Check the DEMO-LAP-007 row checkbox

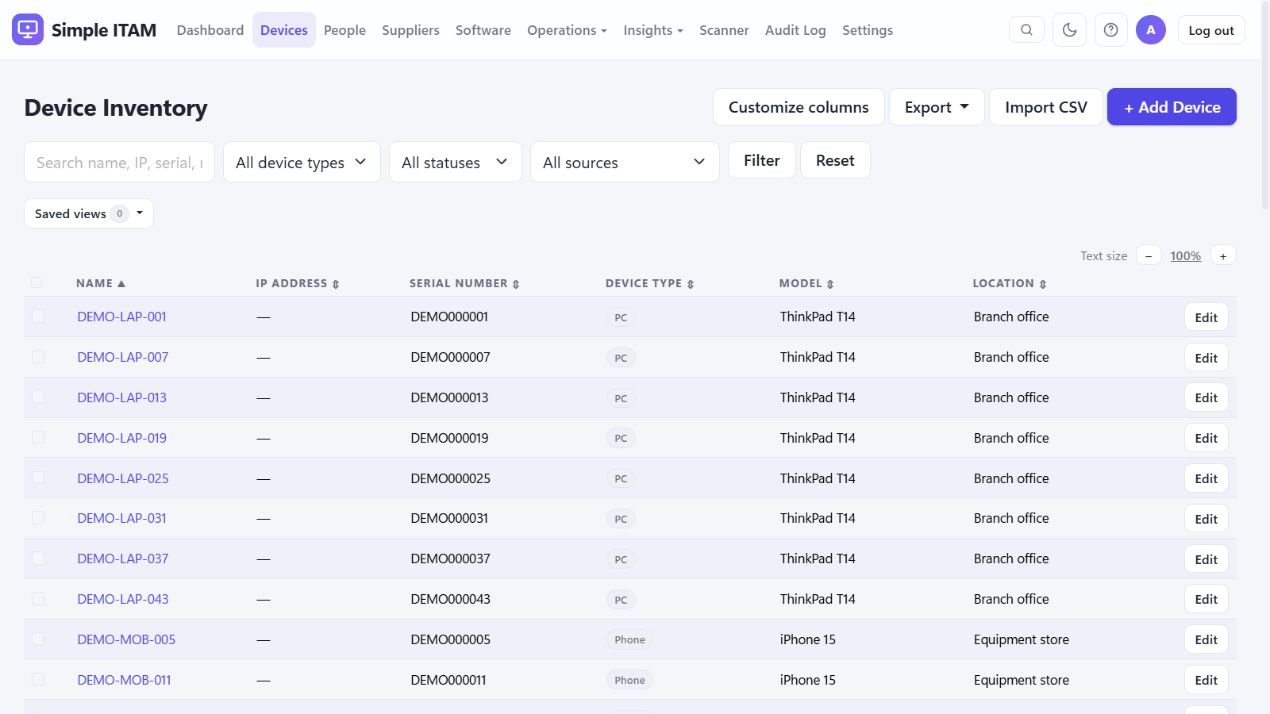(38, 356)
